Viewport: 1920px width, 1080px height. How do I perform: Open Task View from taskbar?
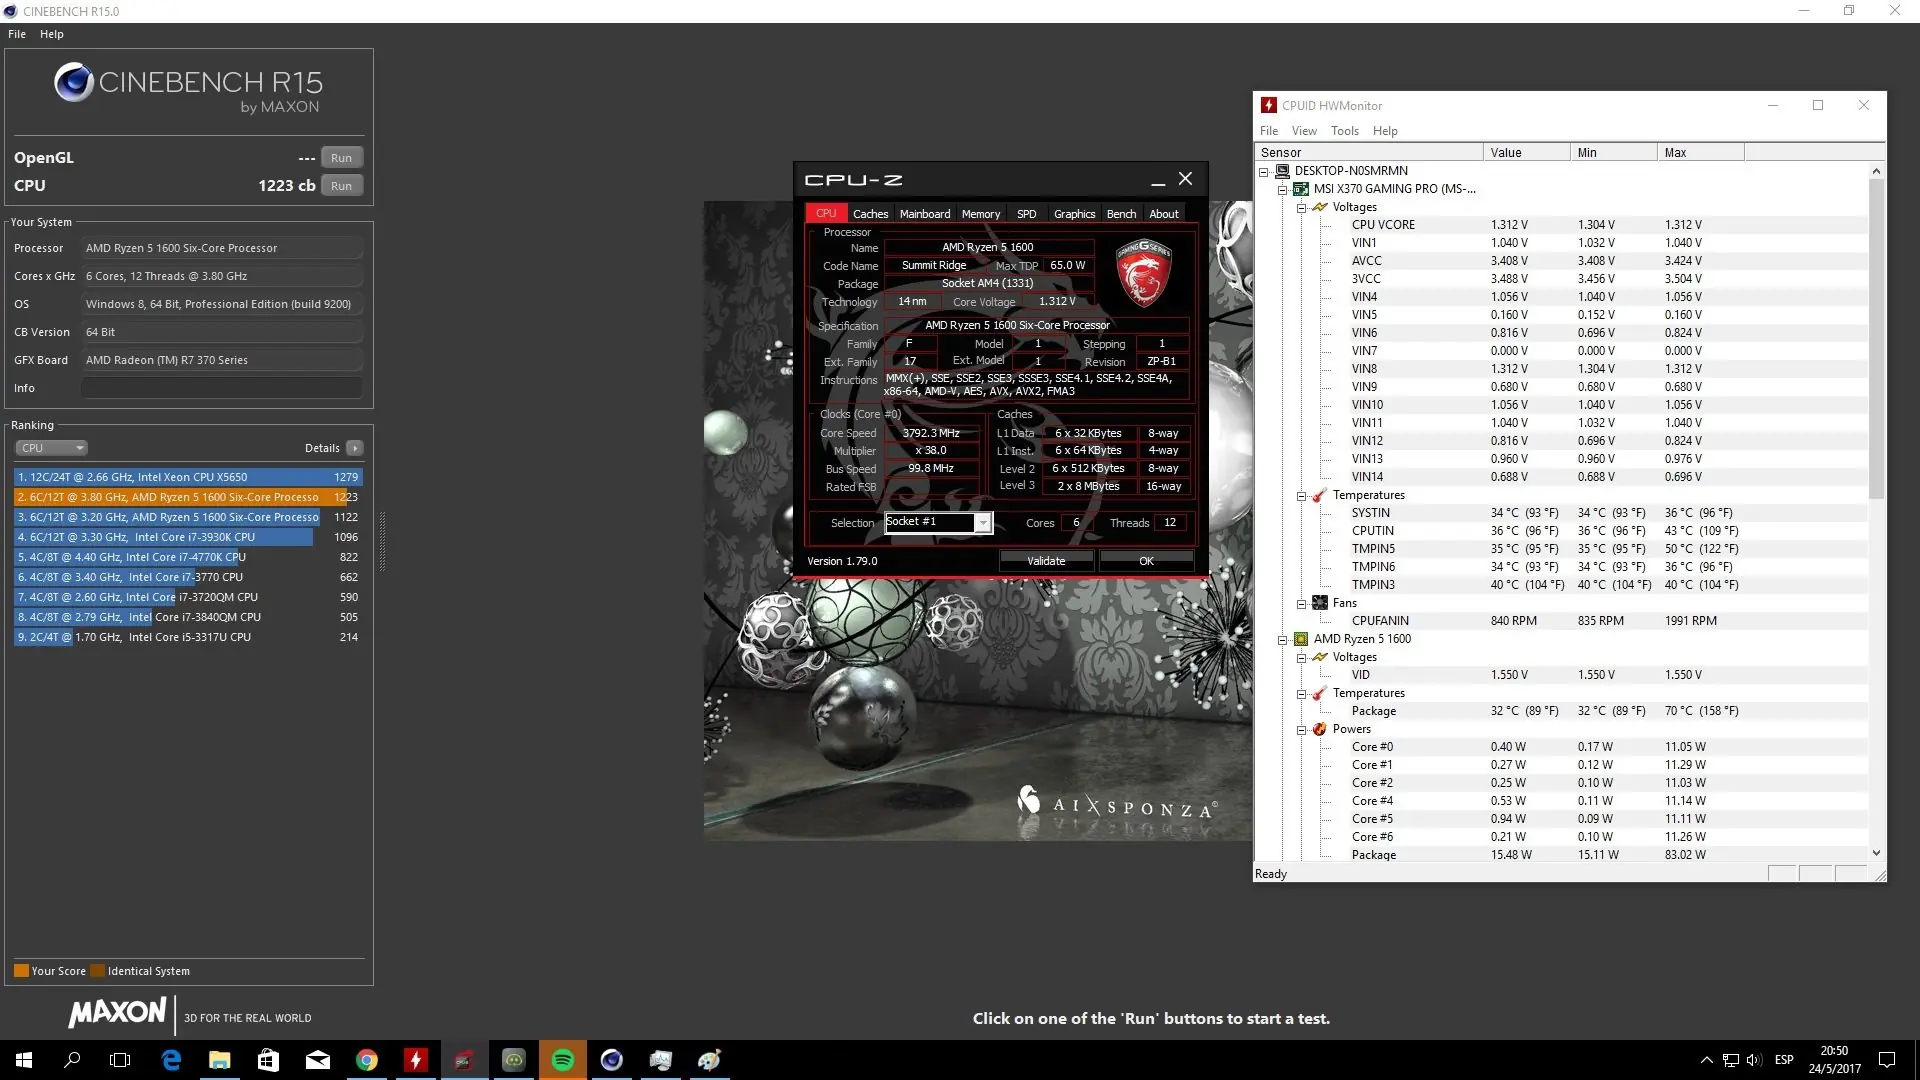[120, 1060]
